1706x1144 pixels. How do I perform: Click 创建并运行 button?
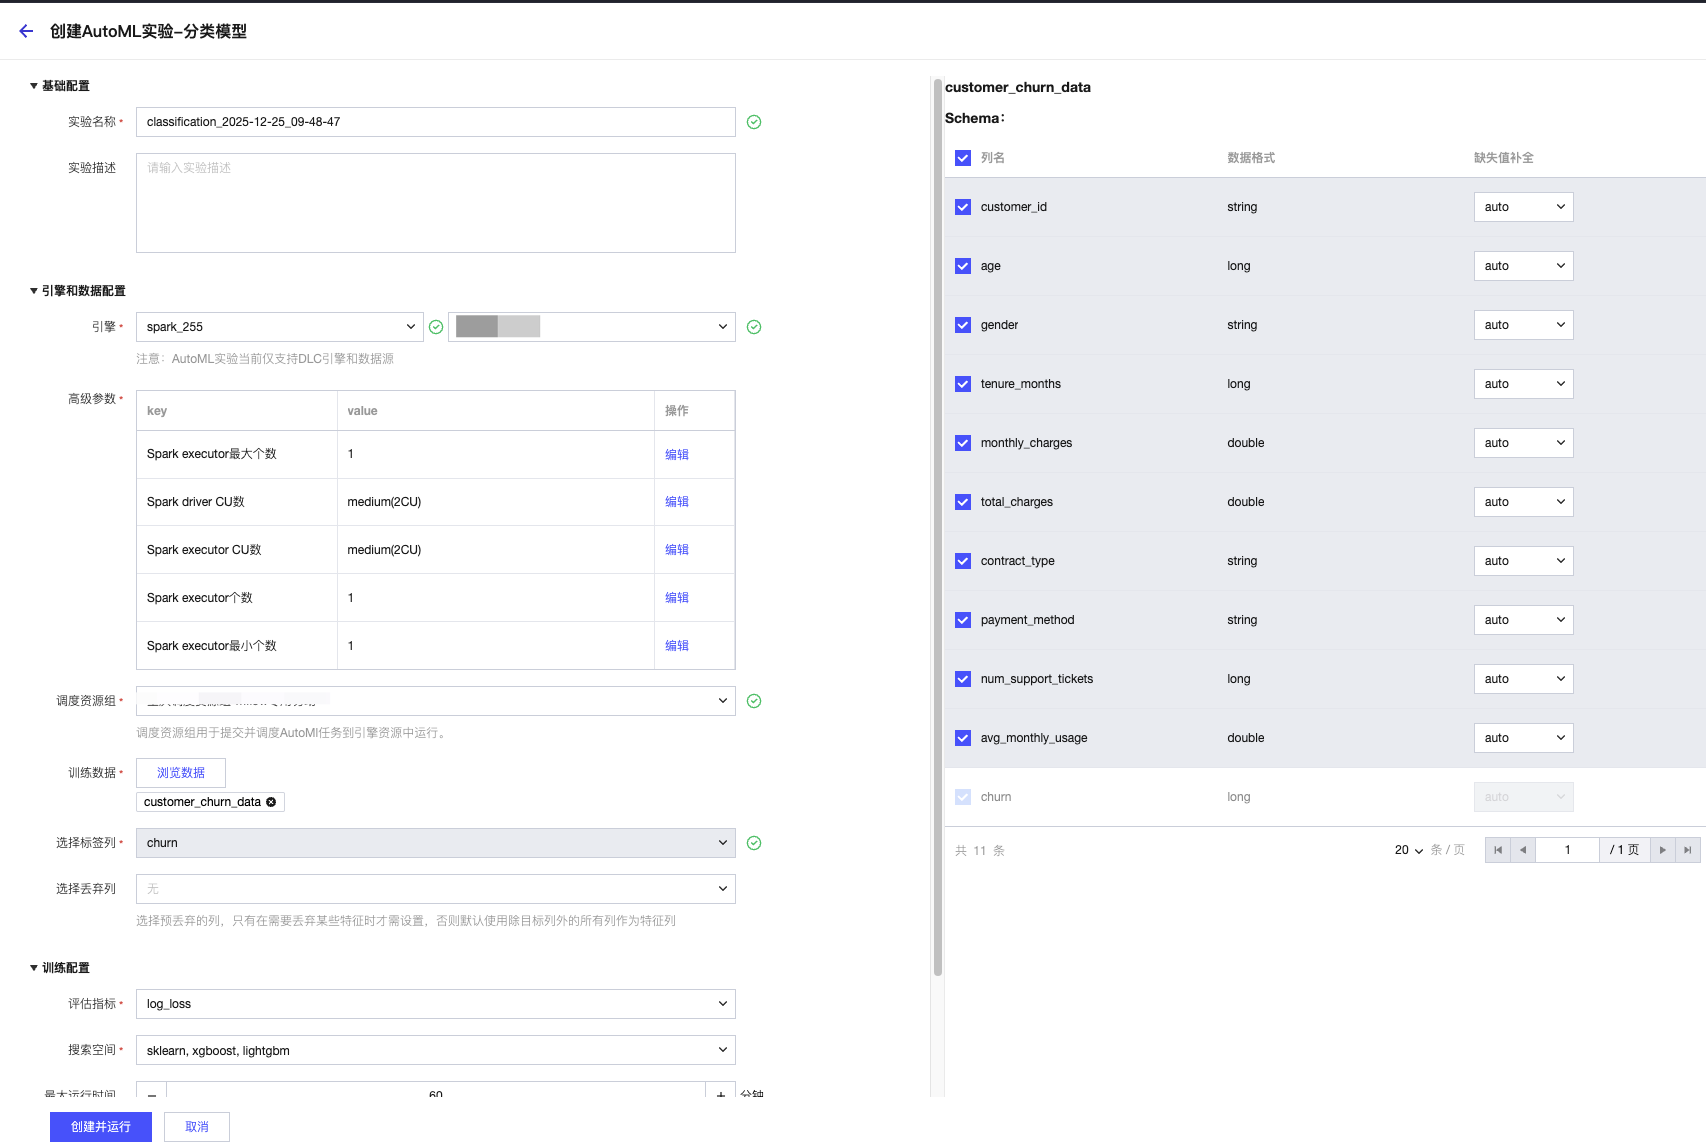101,1127
